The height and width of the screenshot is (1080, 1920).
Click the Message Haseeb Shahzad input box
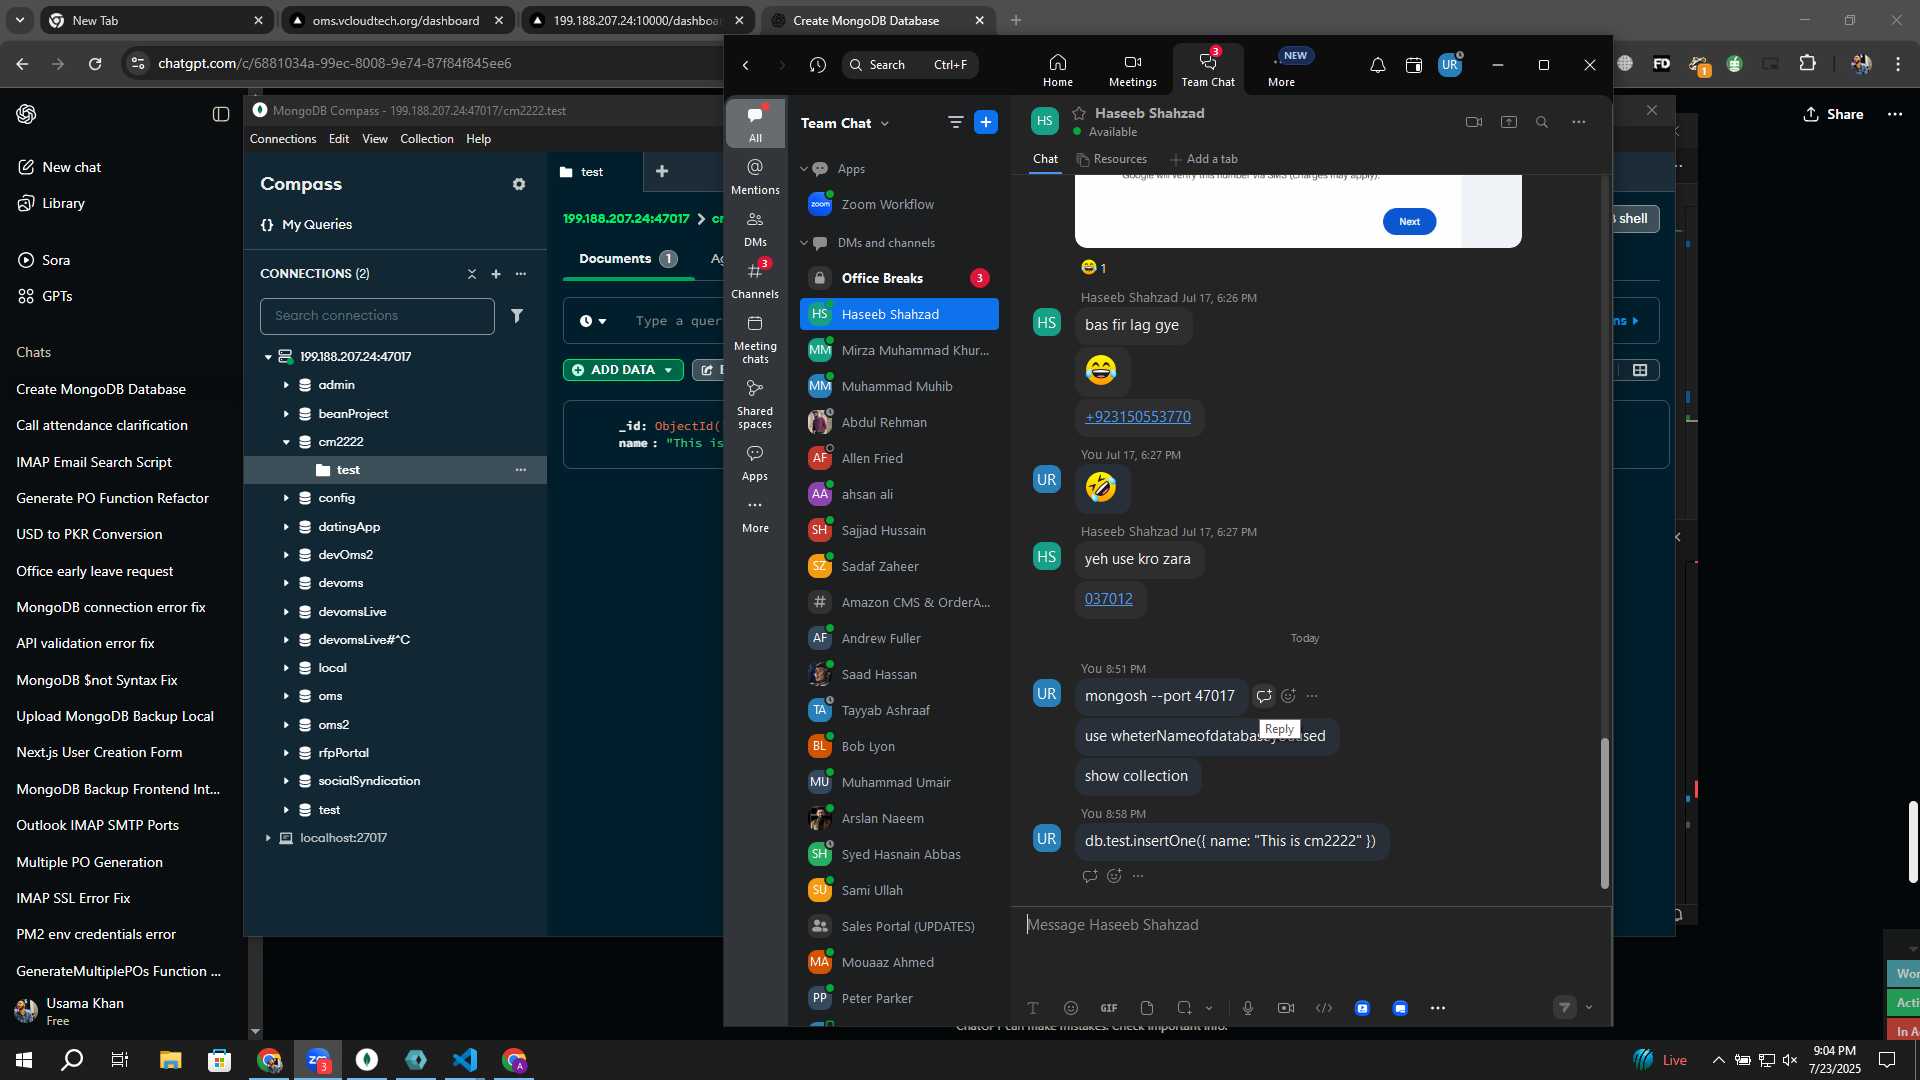(x=1310, y=925)
